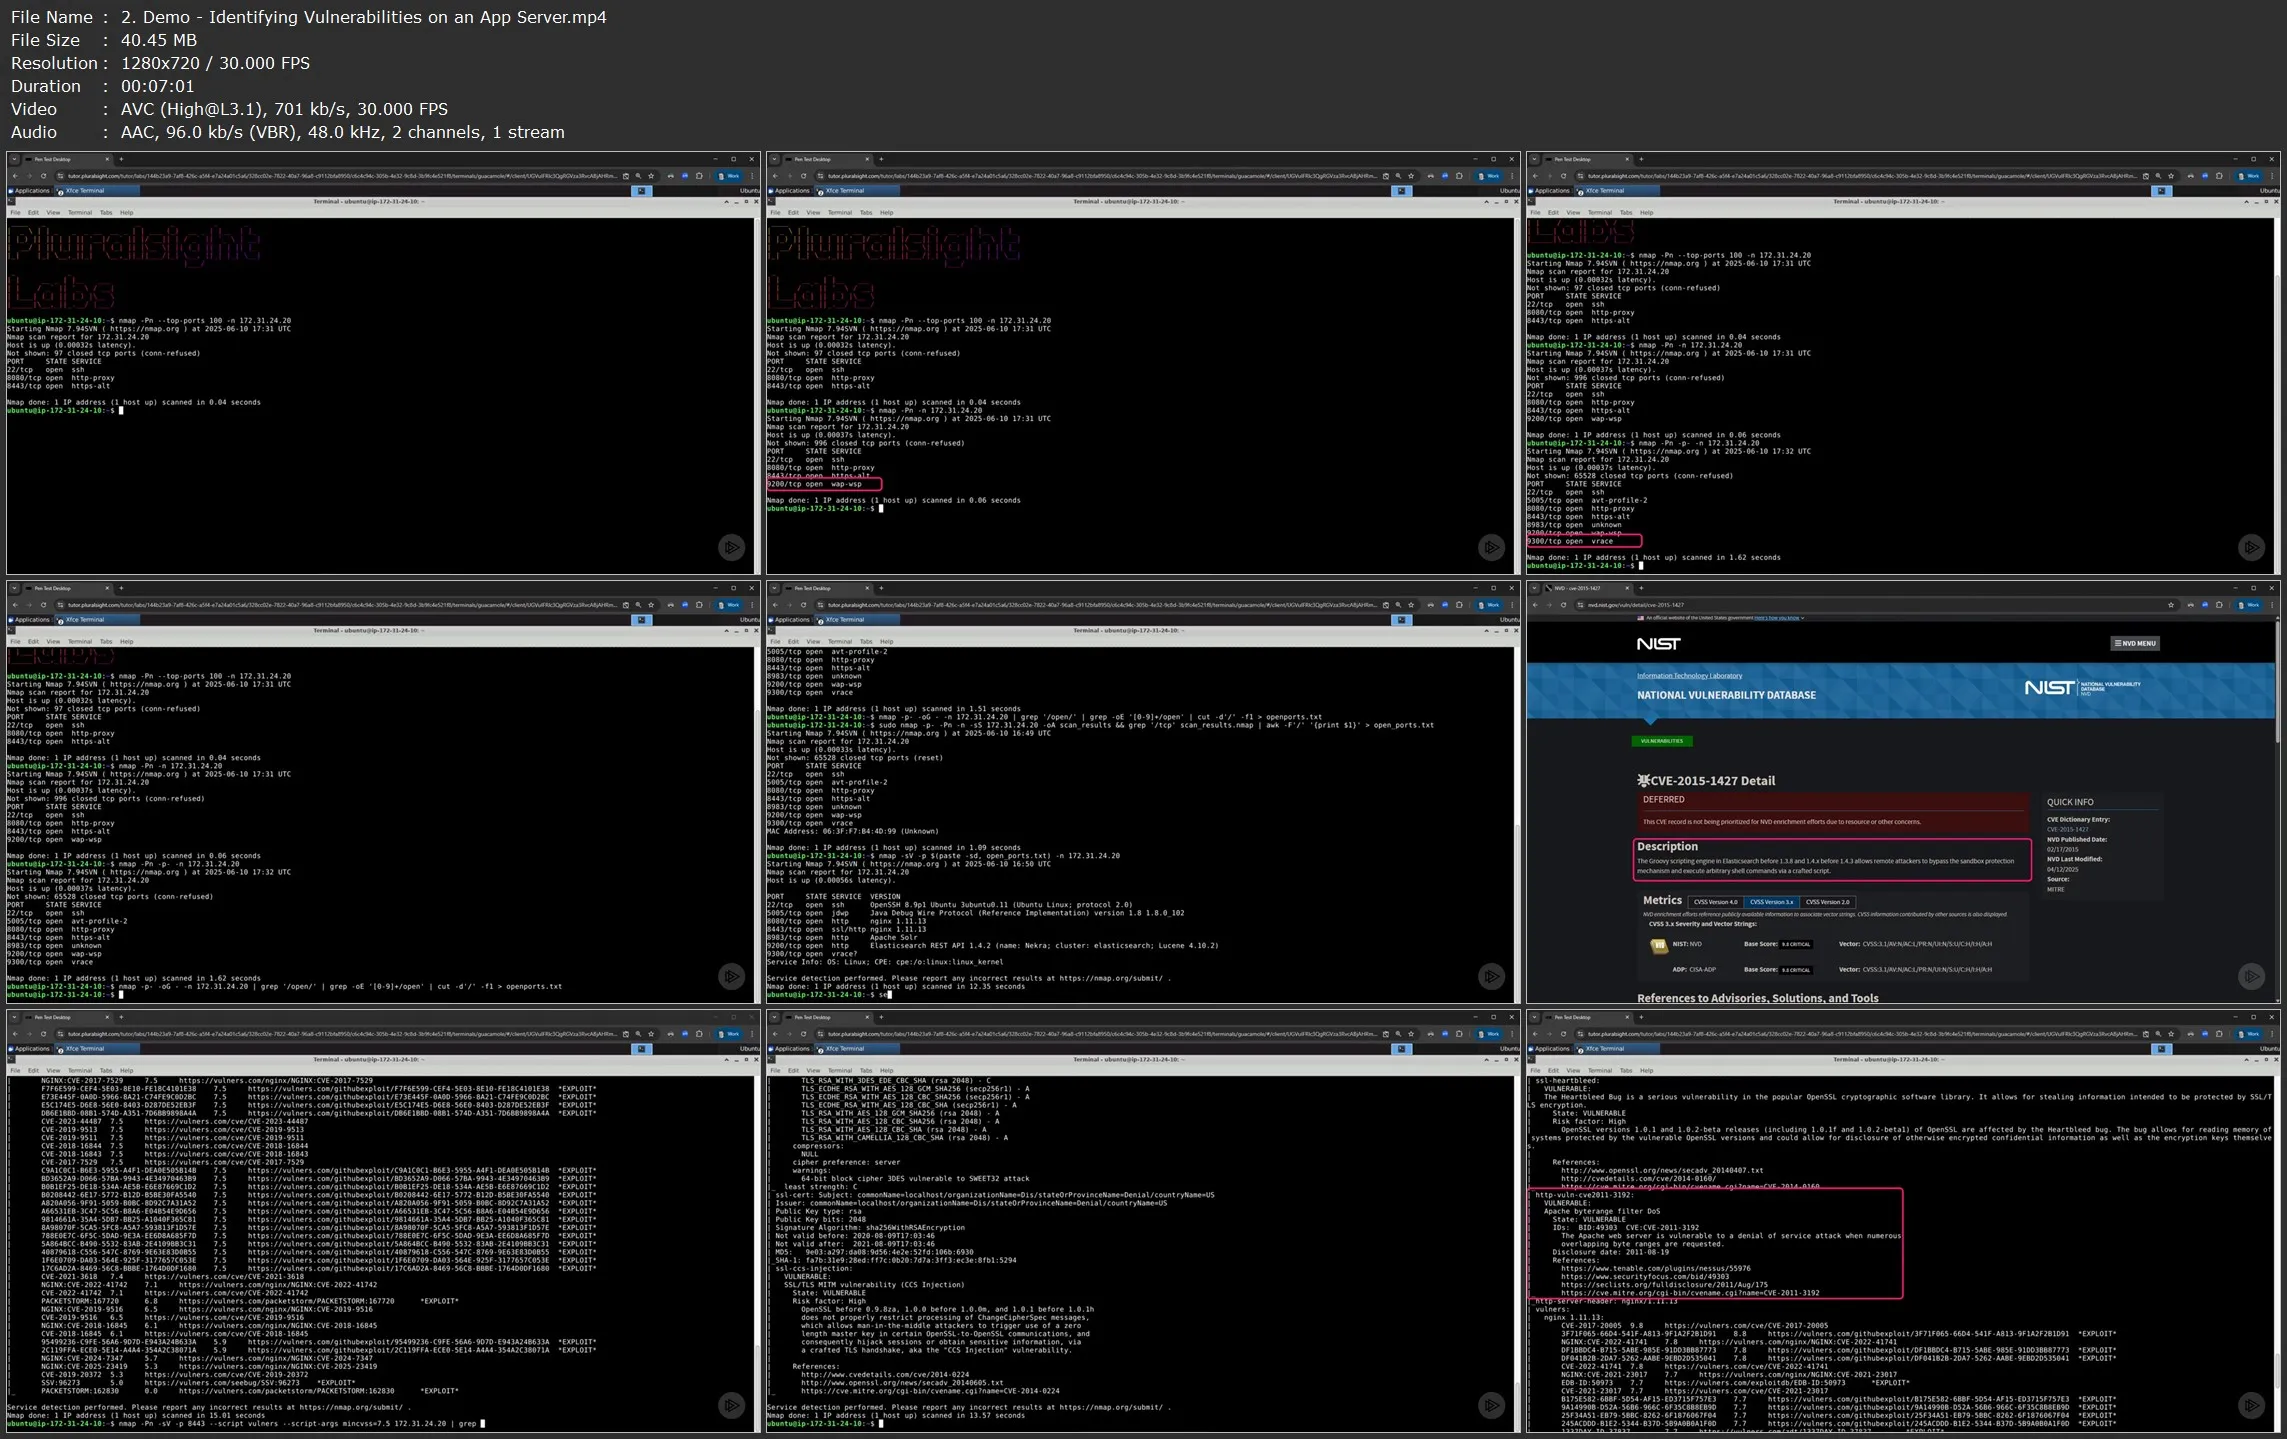Click file name '2. Demo - Identifying Vulnerabilities' text
2287x1439 pixels.
[x=364, y=17]
